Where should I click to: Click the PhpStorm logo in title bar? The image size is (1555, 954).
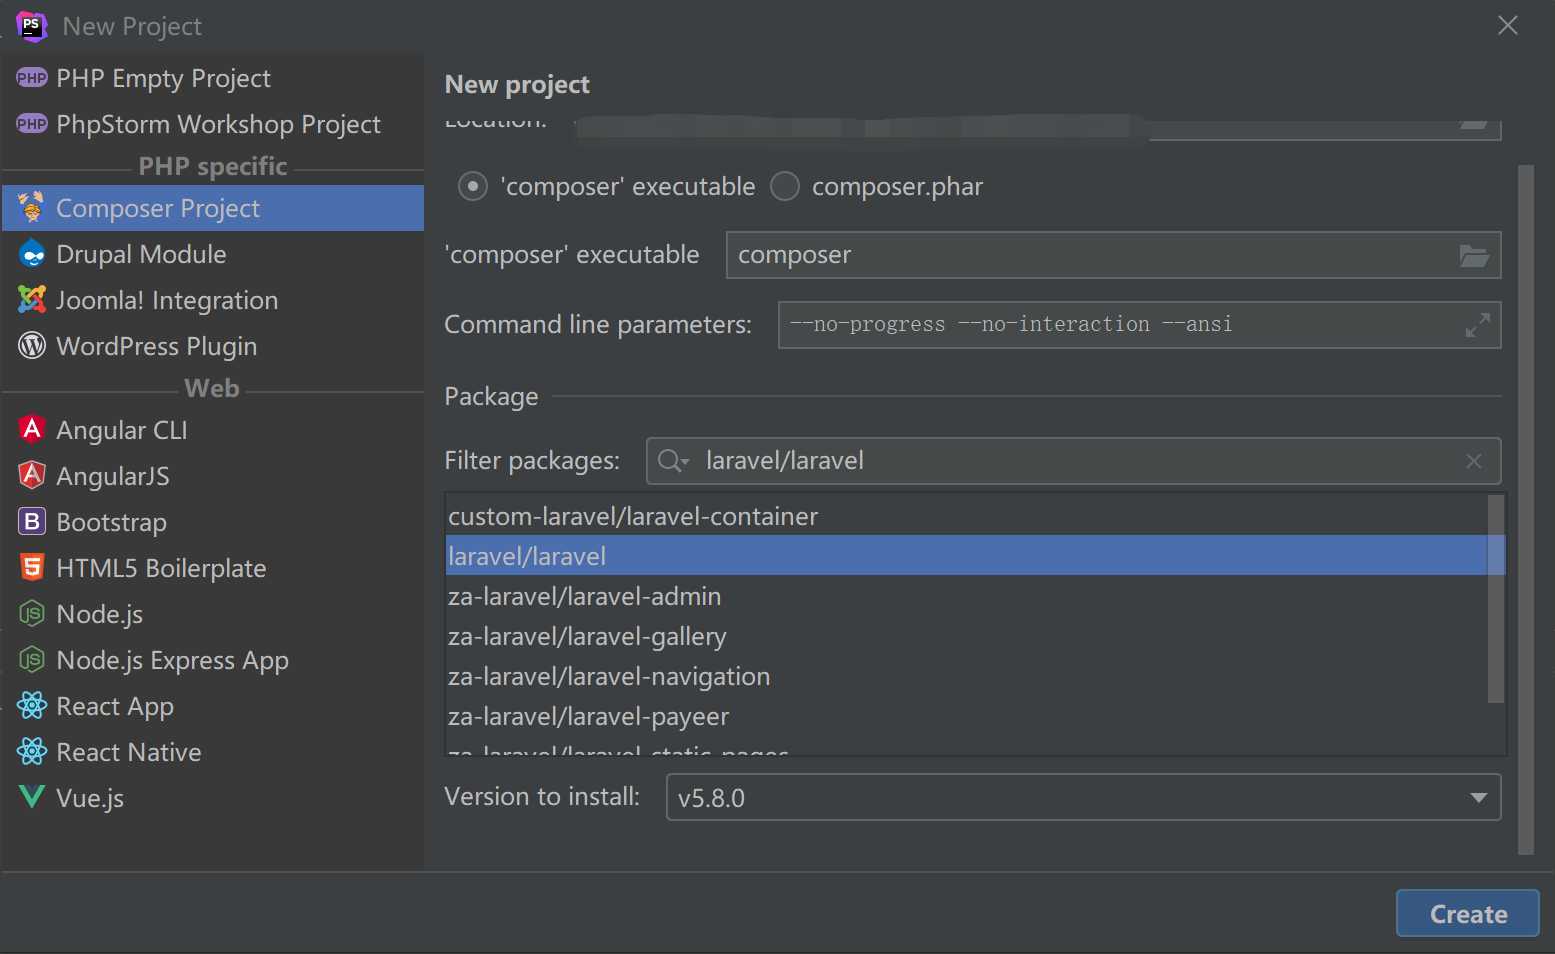pos(32,26)
